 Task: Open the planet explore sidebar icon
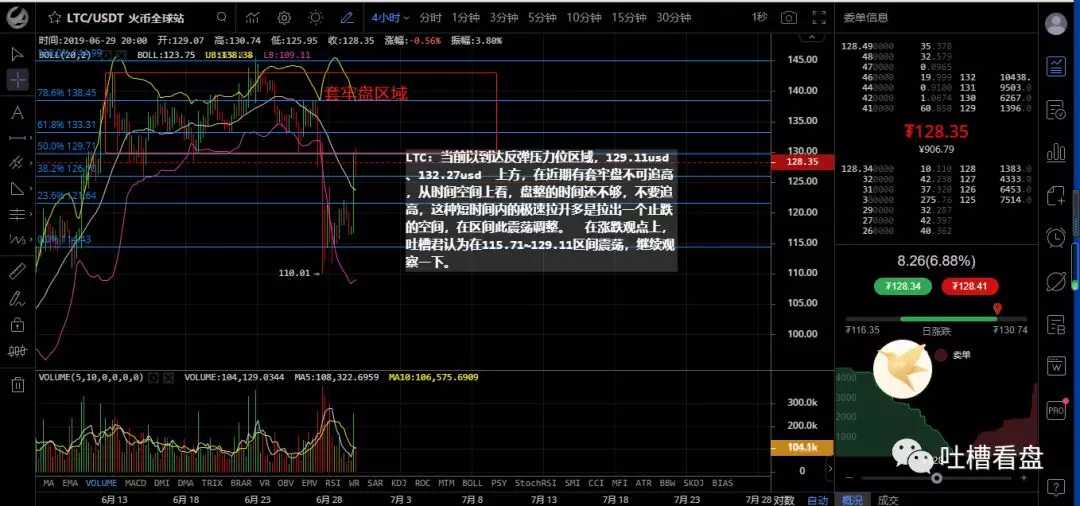point(1056,281)
